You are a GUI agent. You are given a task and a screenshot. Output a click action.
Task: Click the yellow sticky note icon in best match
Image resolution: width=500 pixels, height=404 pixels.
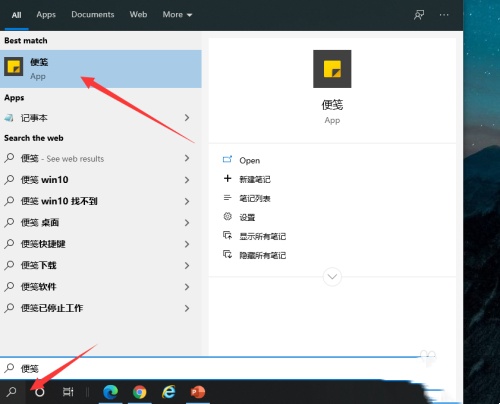14,67
